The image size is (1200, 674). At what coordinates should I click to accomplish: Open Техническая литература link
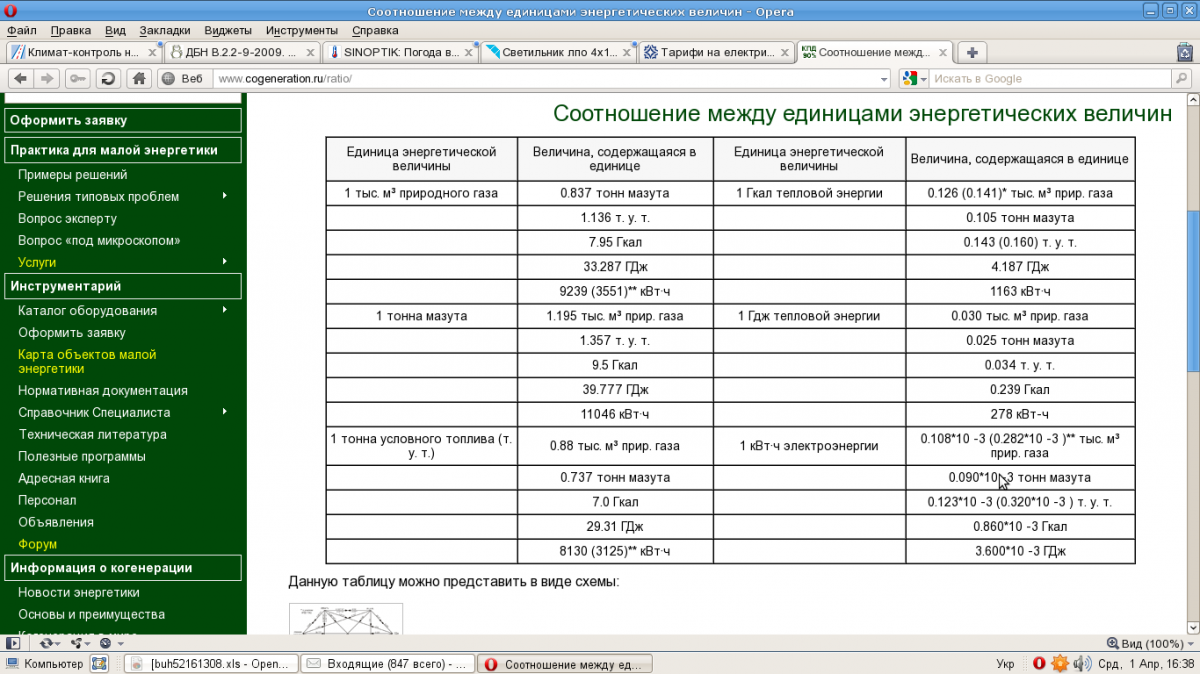[x=93, y=434]
